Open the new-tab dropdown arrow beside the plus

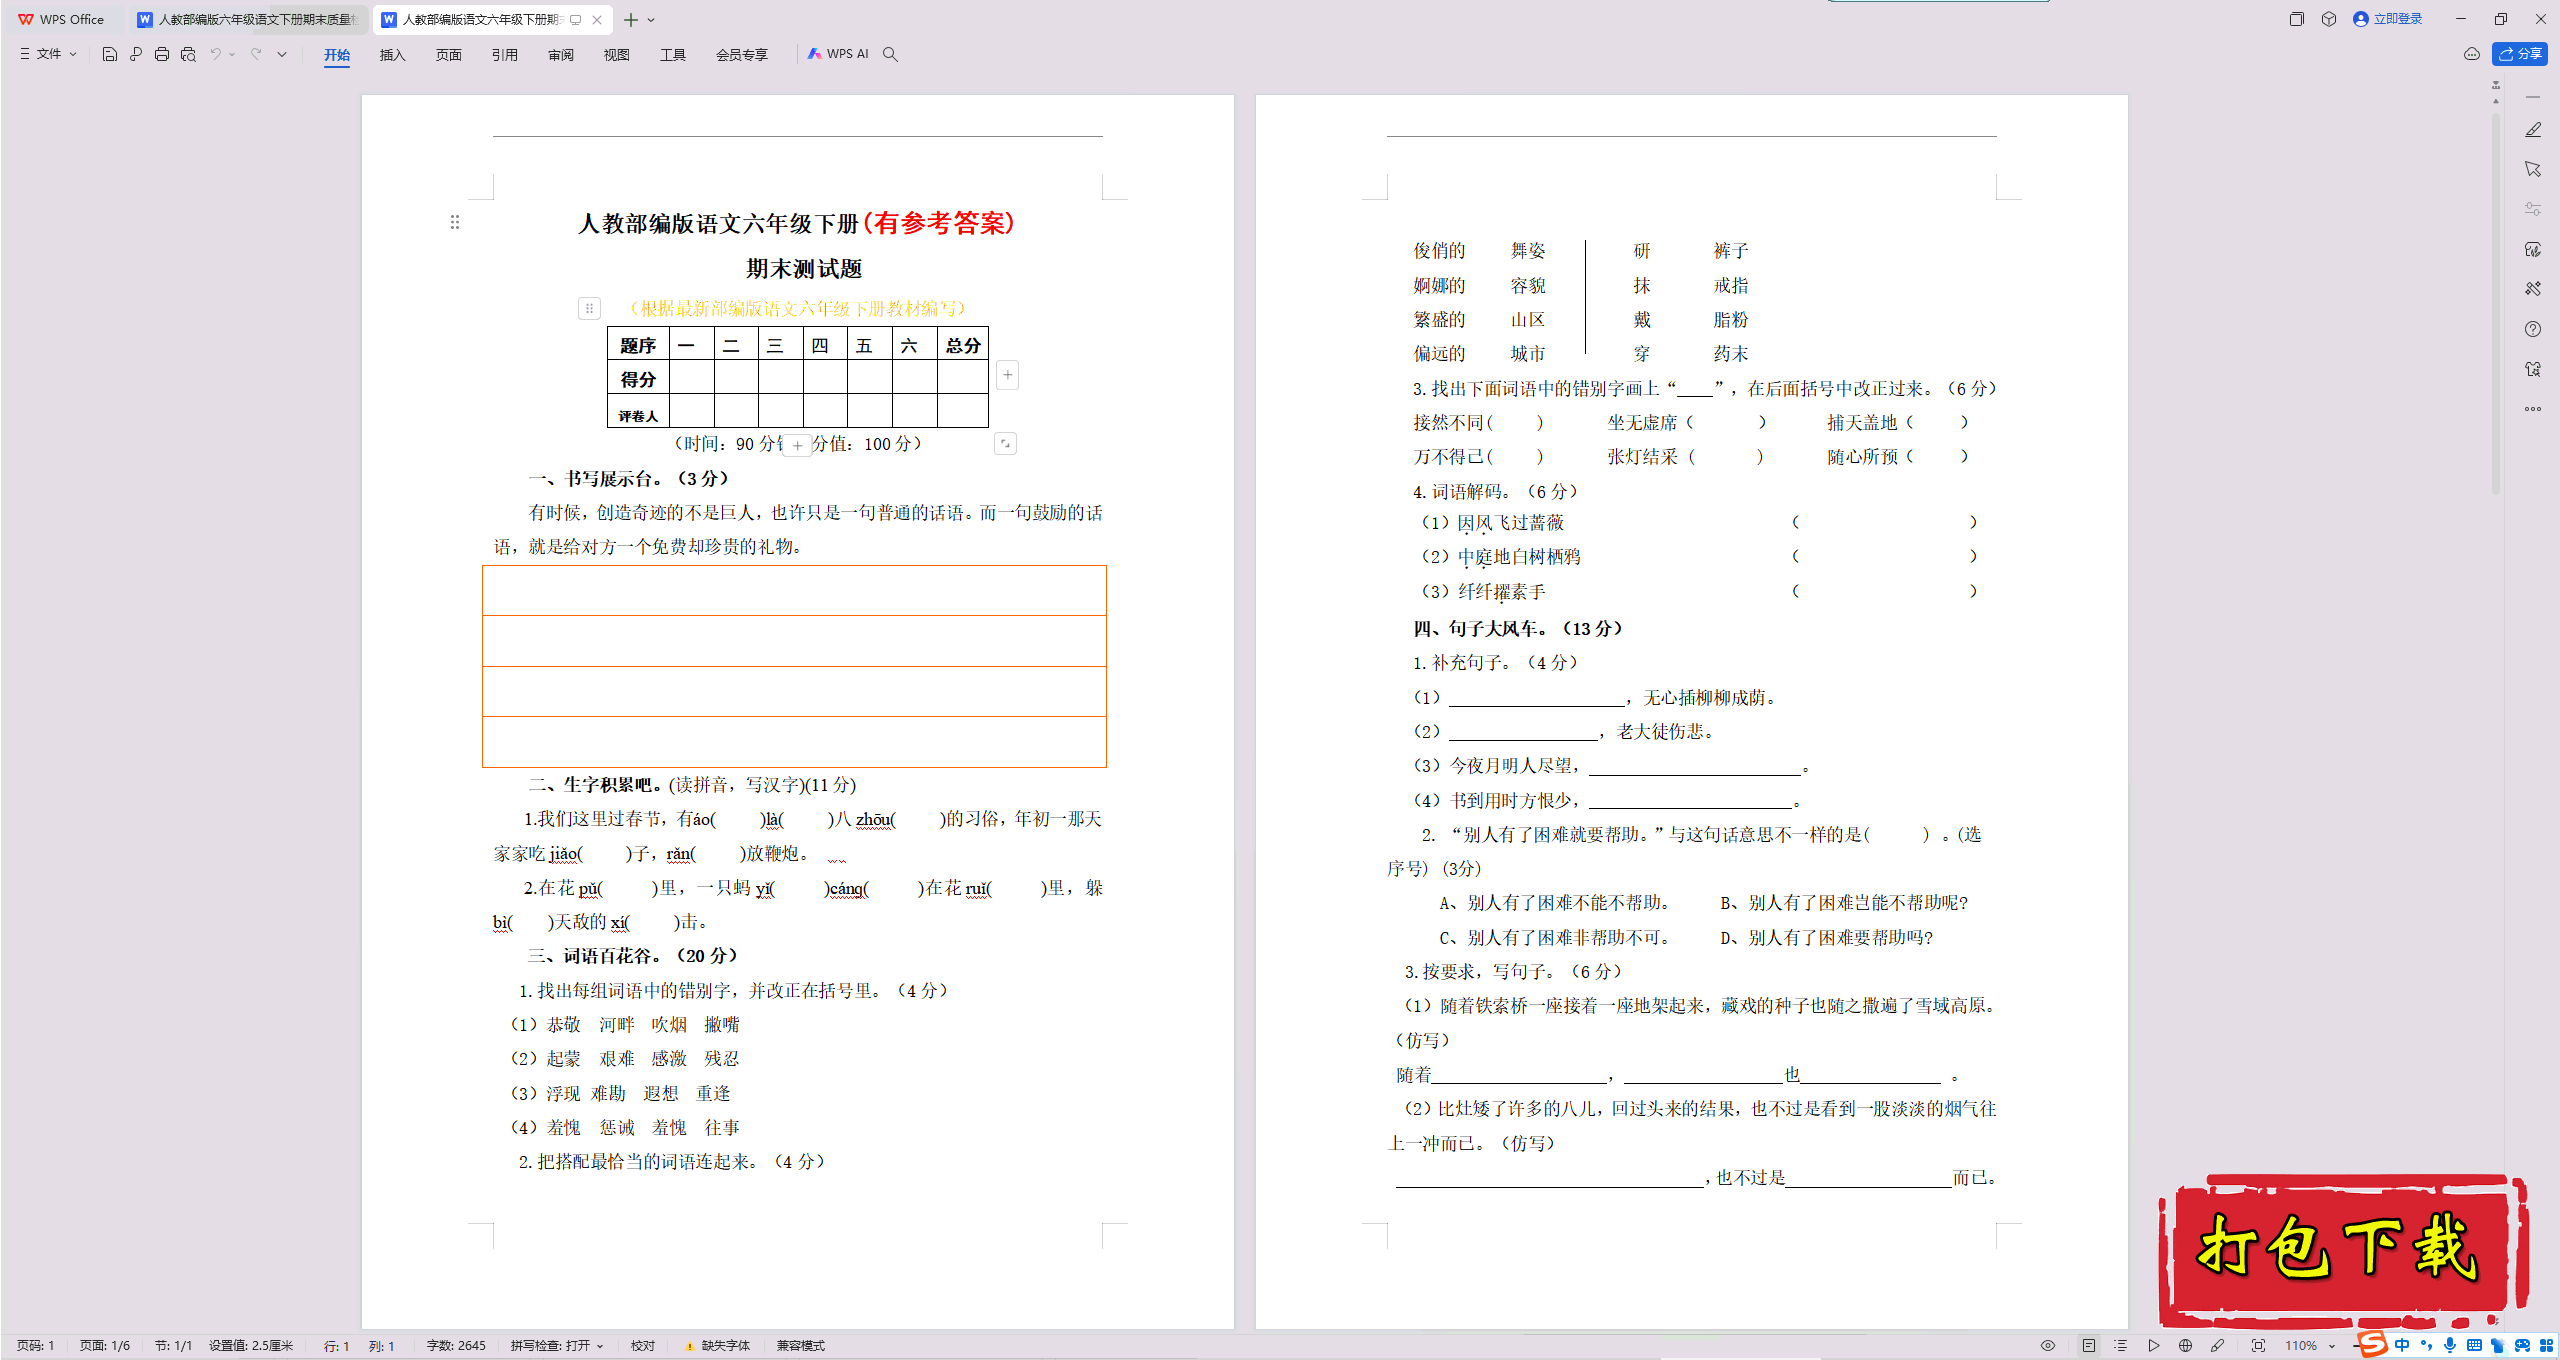(652, 20)
